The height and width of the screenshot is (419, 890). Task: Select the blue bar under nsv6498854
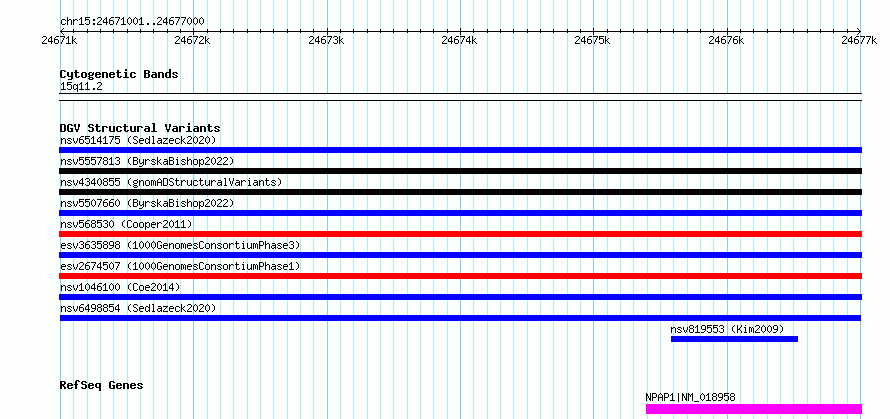coord(461,318)
